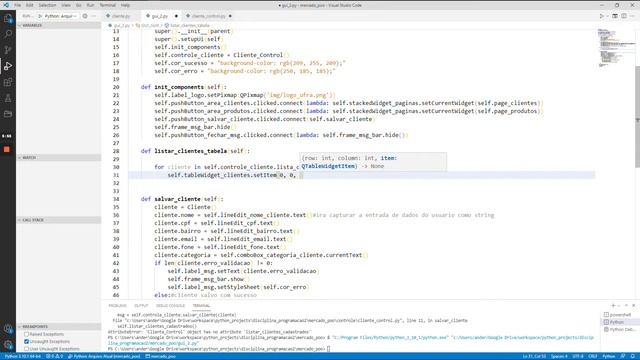Collapse the BREAKPOINTS section

coord(59,327)
